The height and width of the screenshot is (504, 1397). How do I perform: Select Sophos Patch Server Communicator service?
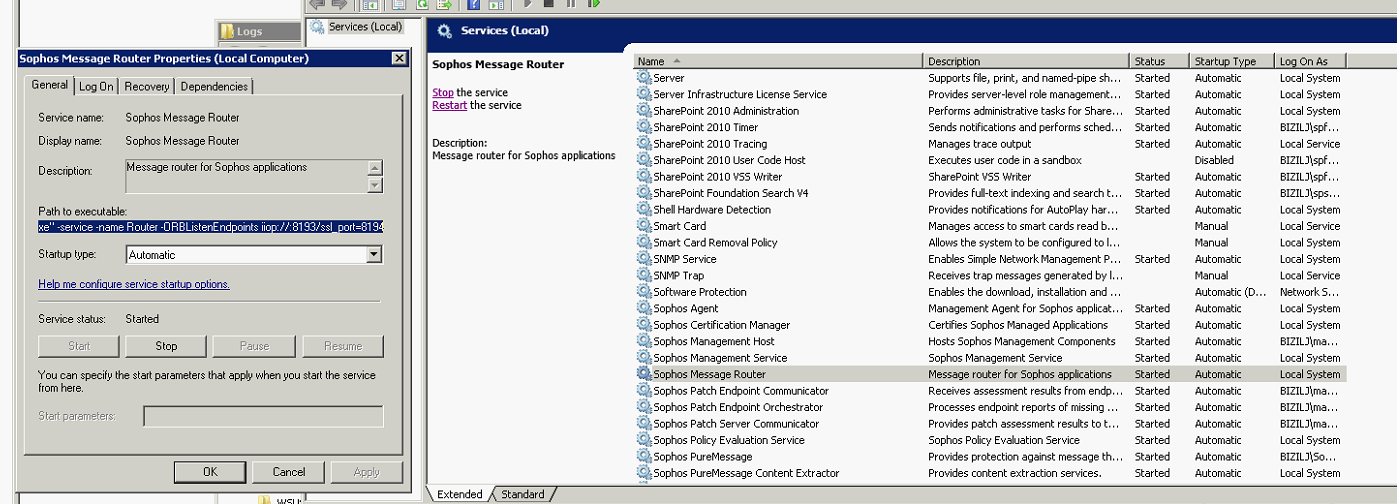coord(991,424)
